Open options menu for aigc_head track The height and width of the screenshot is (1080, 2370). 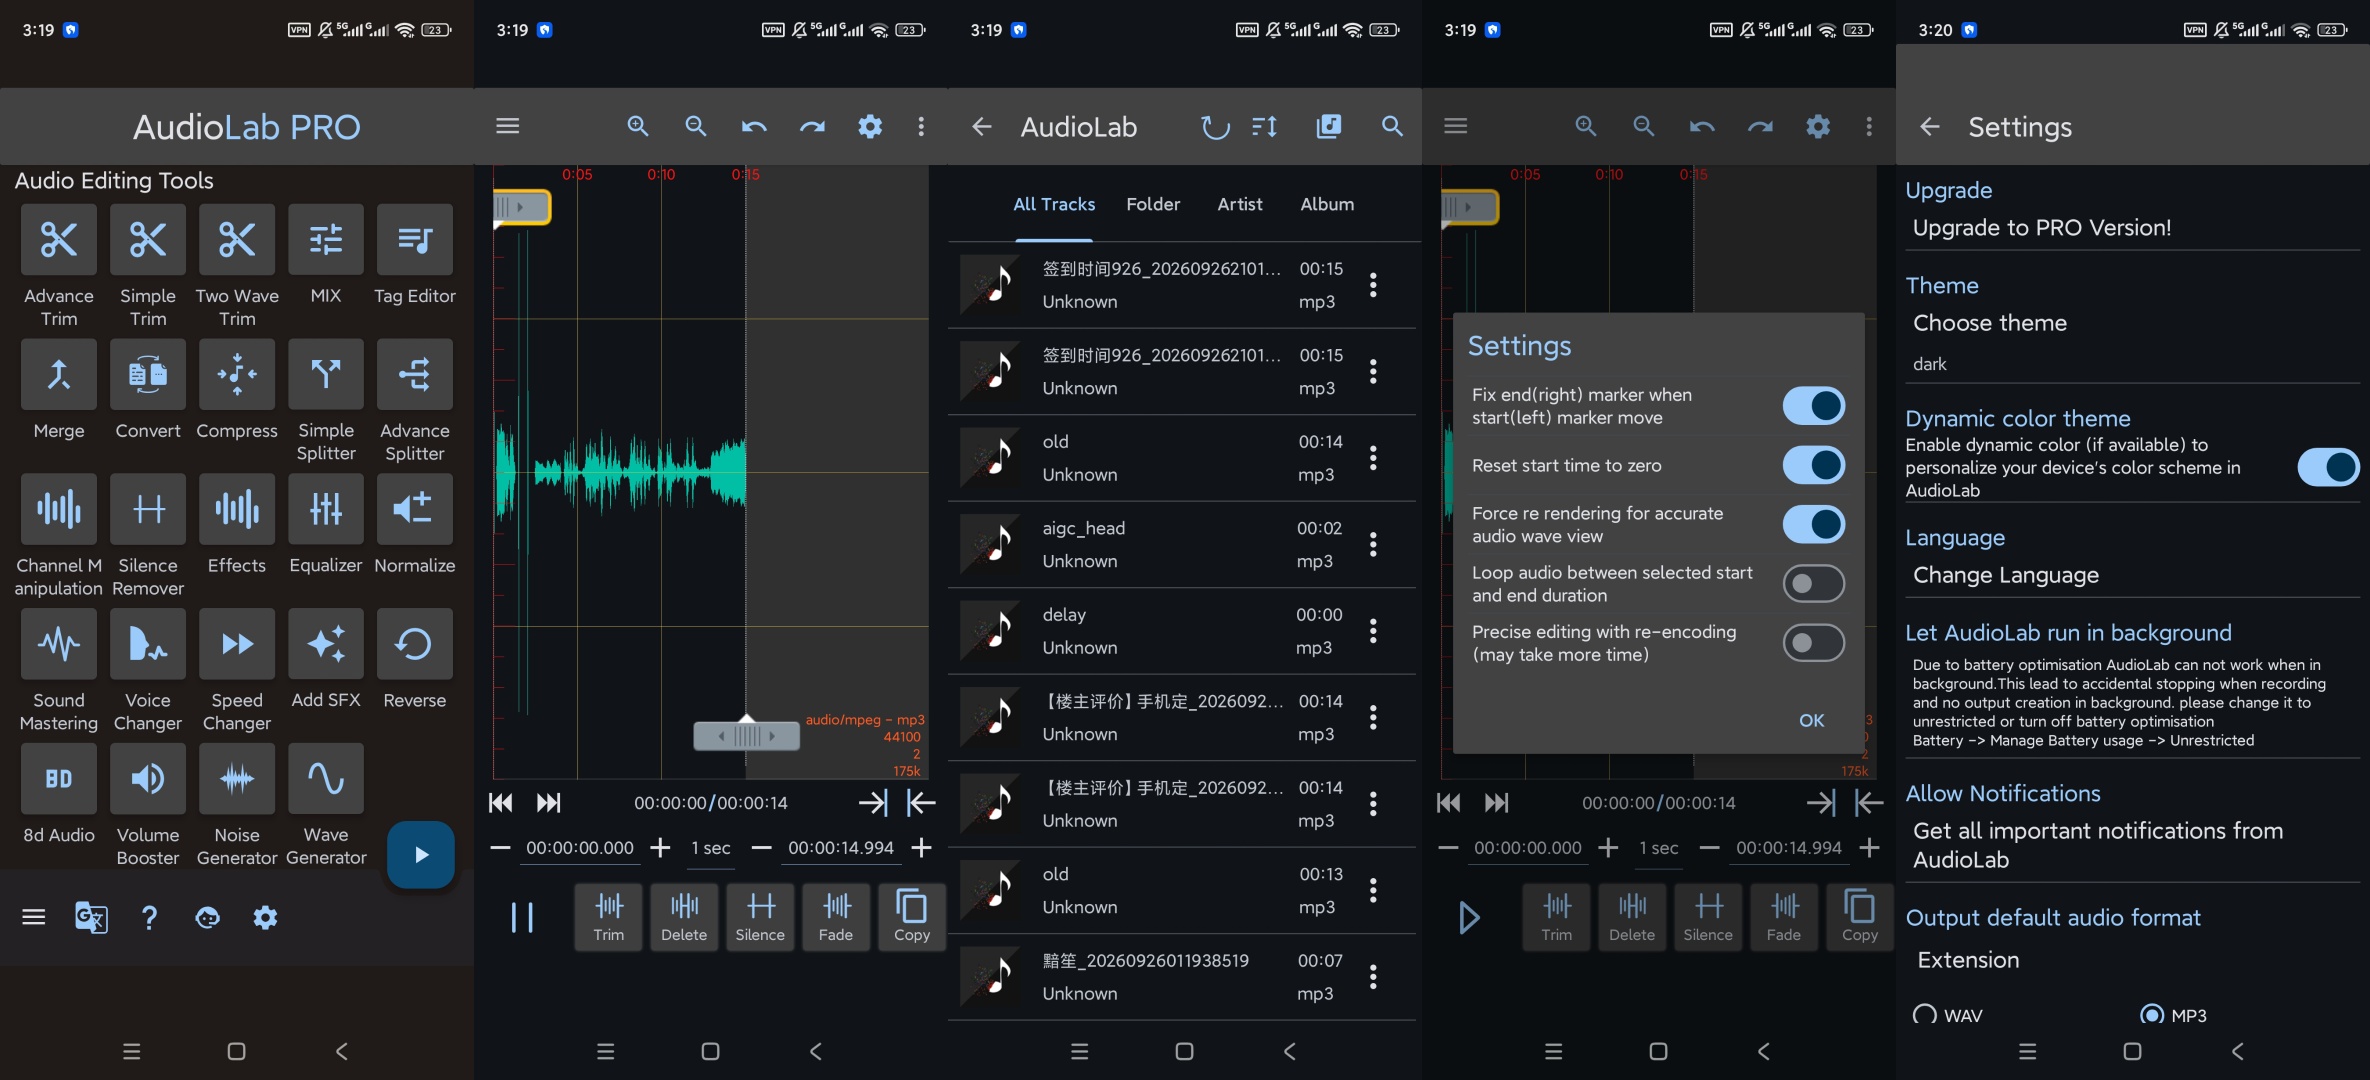point(1373,544)
